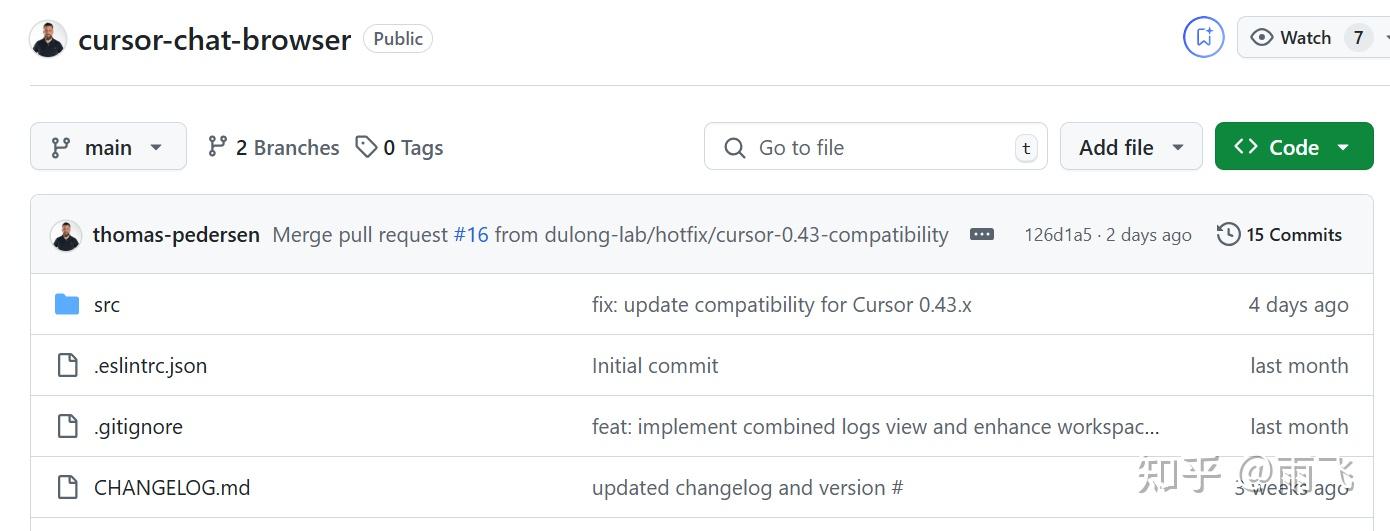
Task: Click the .eslintrc.json file icon
Action: click(67, 366)
